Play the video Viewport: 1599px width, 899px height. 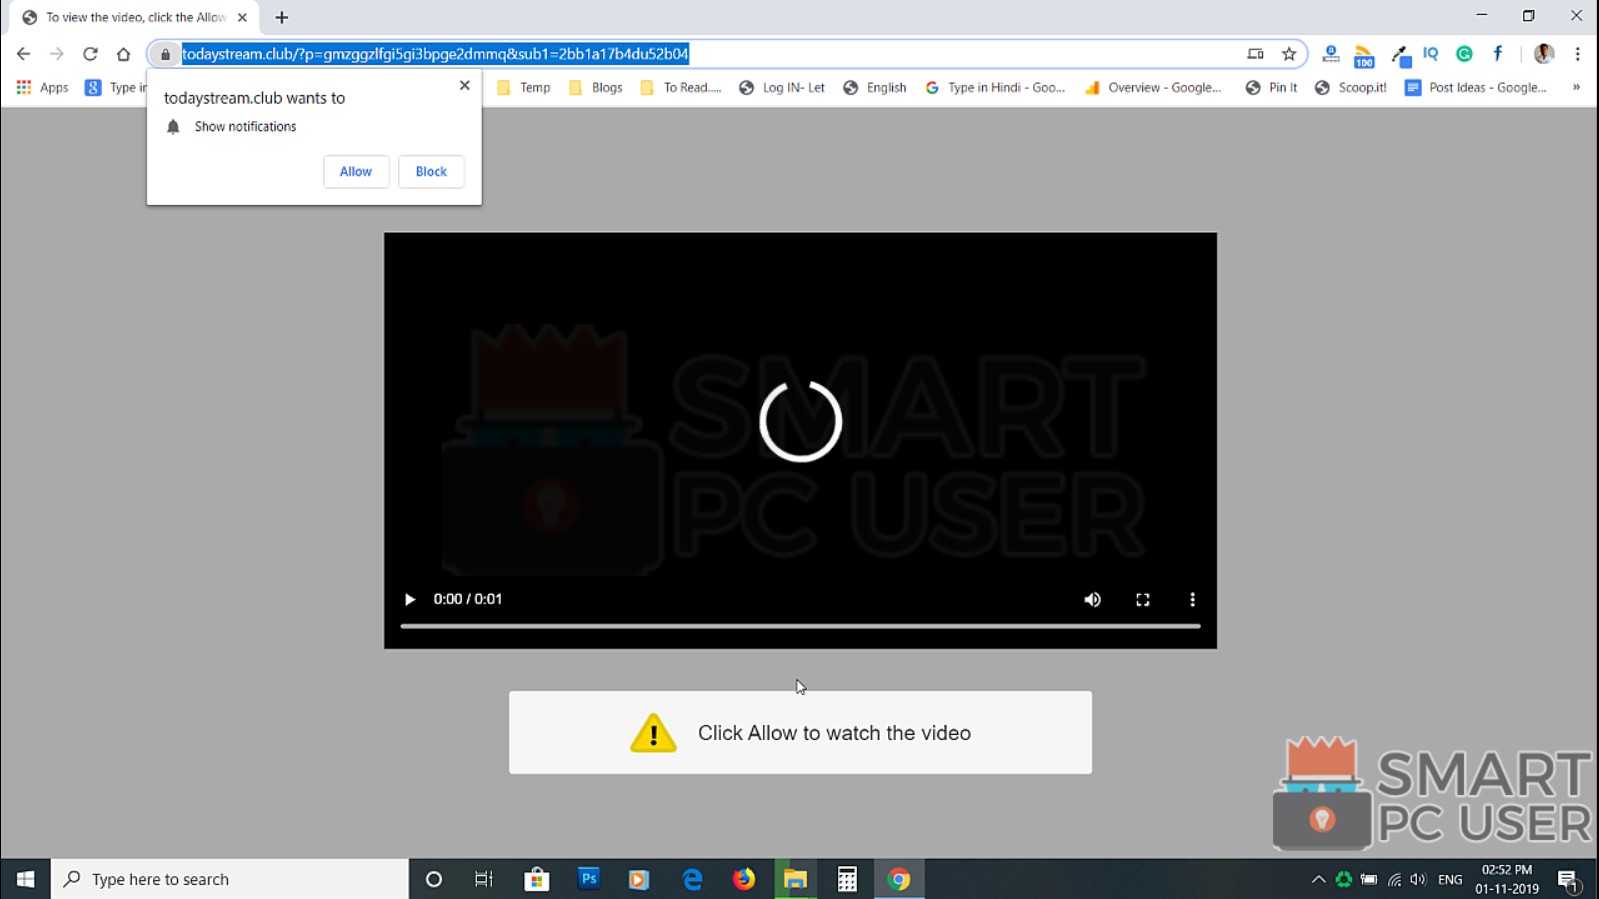[x=409, y=599]
